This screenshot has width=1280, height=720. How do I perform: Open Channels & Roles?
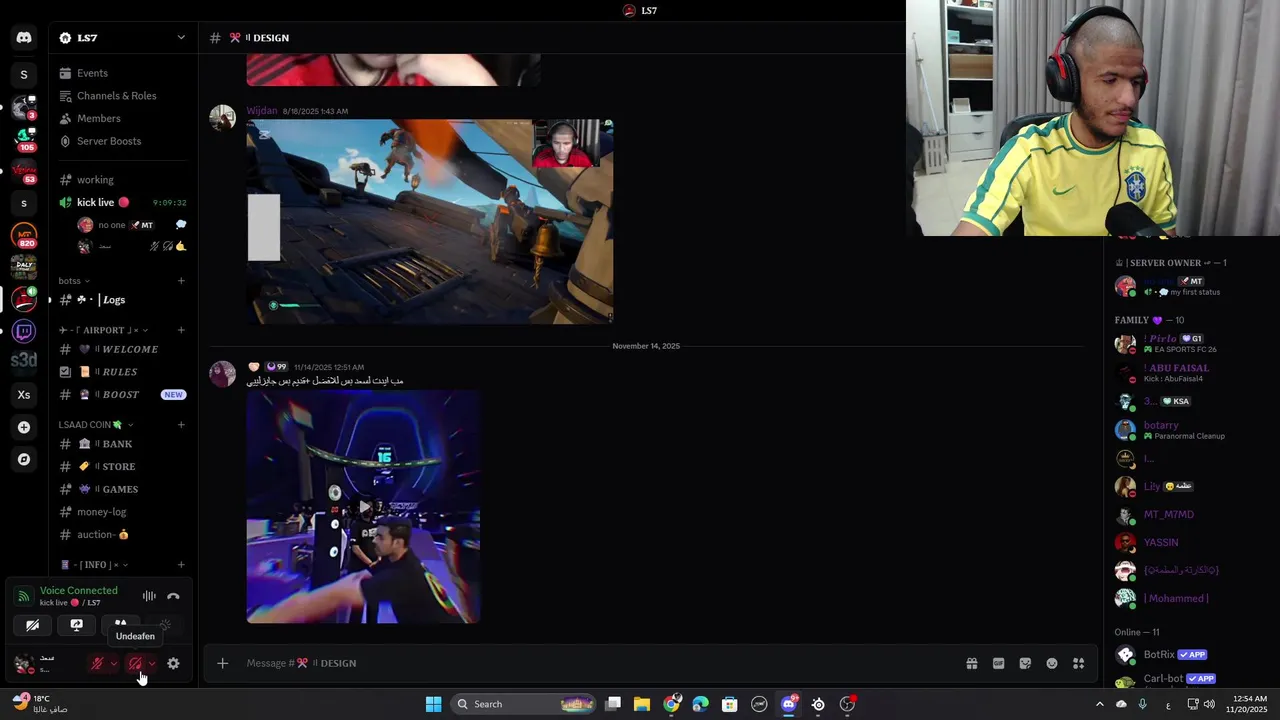123,96
